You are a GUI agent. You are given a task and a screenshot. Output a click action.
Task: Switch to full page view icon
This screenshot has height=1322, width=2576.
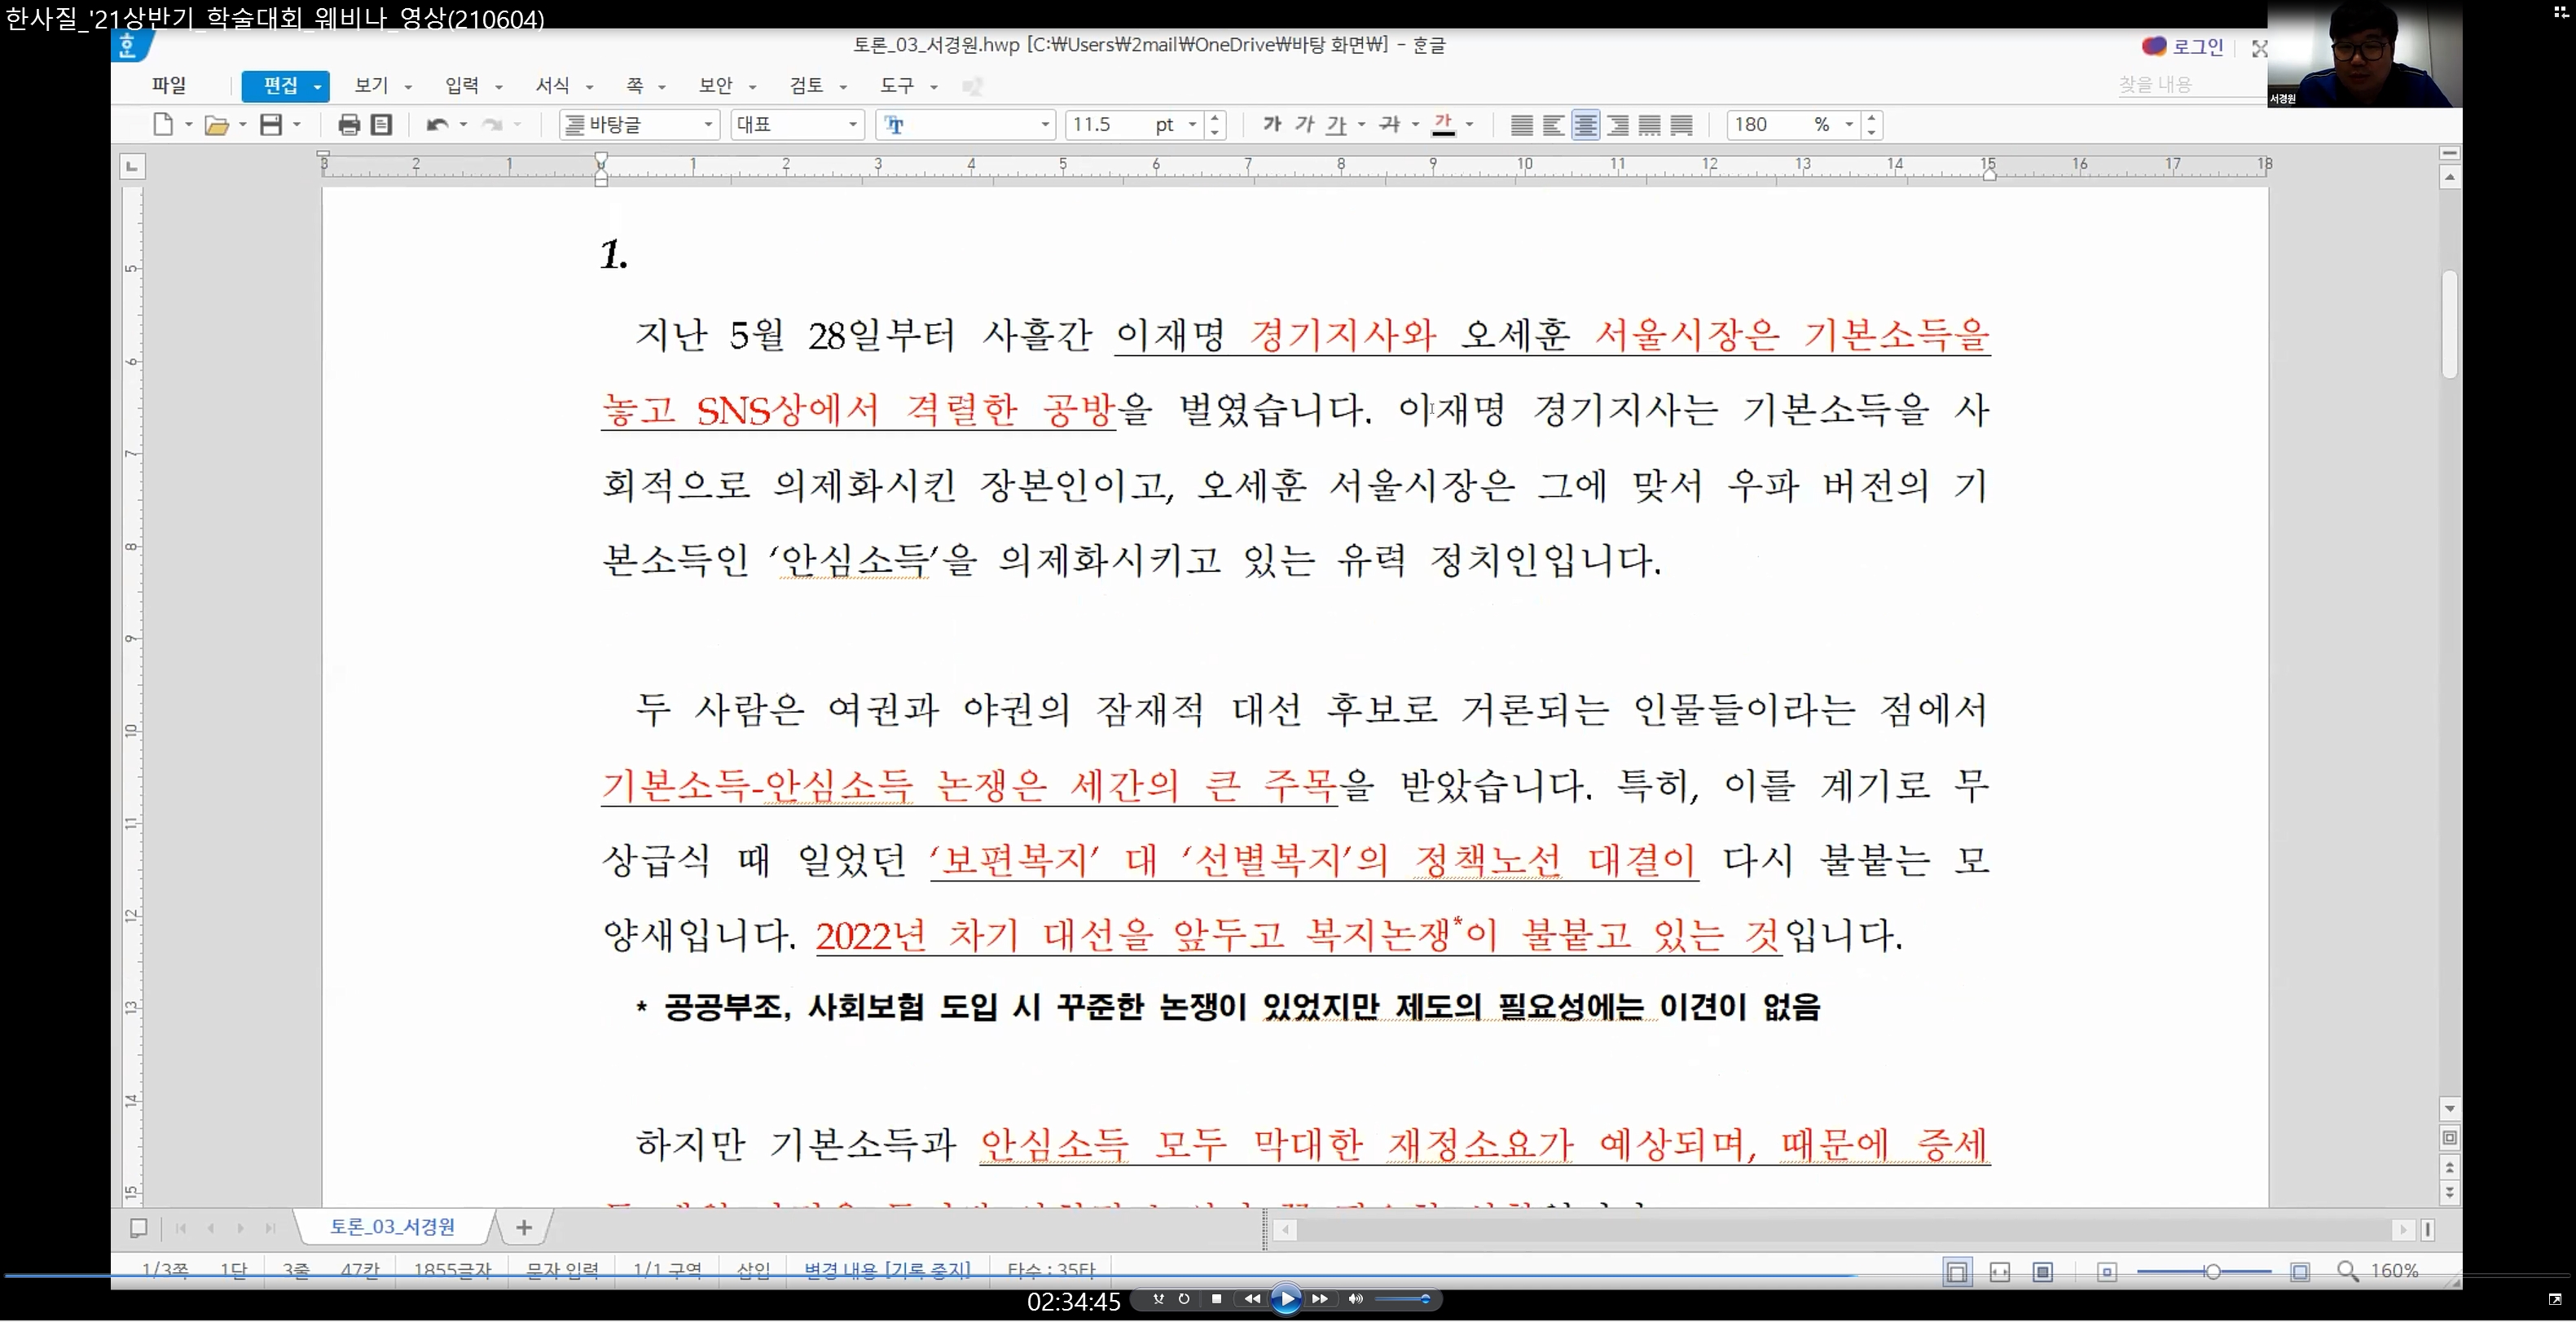[x=2043, y=1272]
